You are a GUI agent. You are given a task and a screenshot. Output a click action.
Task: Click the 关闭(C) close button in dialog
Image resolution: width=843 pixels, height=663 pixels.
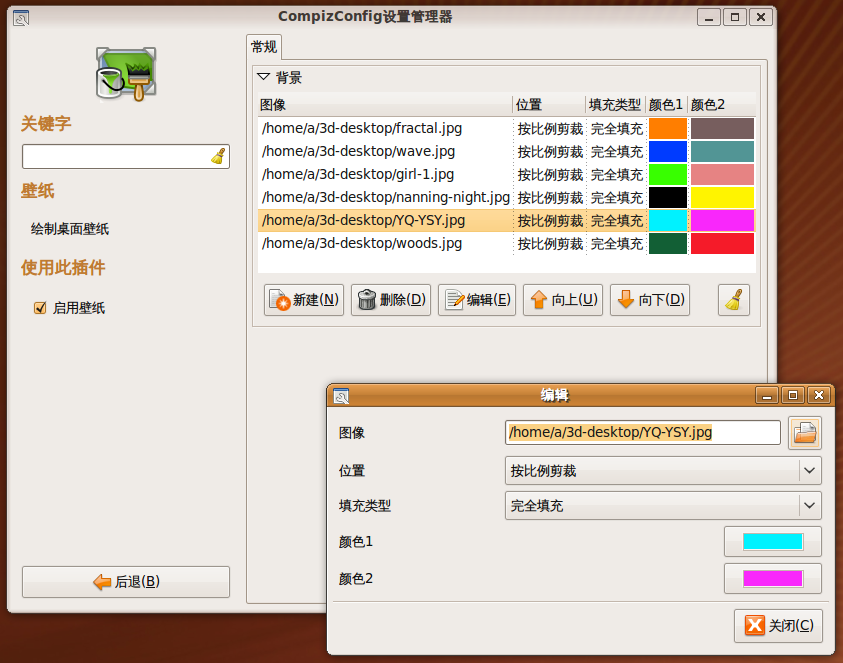click(778, 625)
